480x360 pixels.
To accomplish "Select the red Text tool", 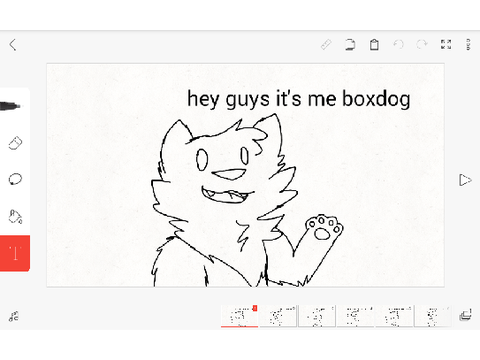I will 15,253.
